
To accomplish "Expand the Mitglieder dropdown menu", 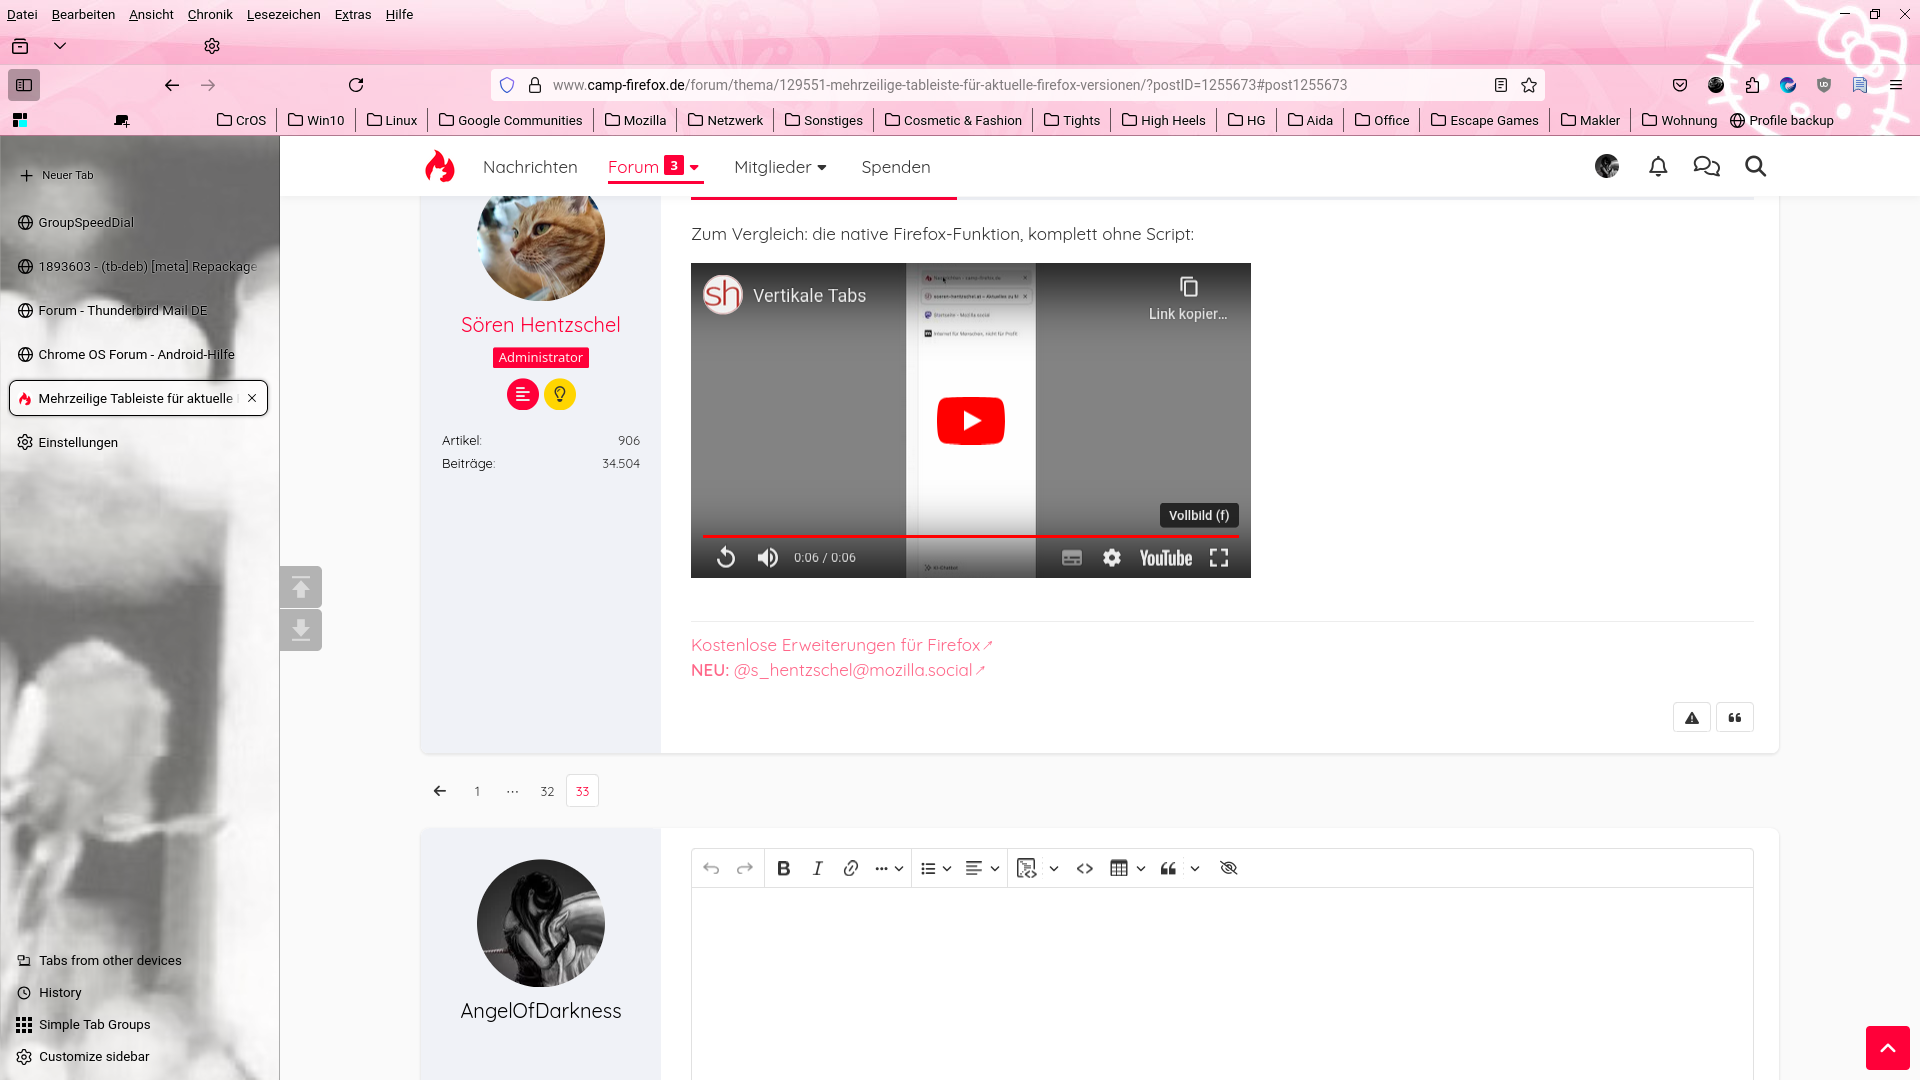I will point(822,168).
